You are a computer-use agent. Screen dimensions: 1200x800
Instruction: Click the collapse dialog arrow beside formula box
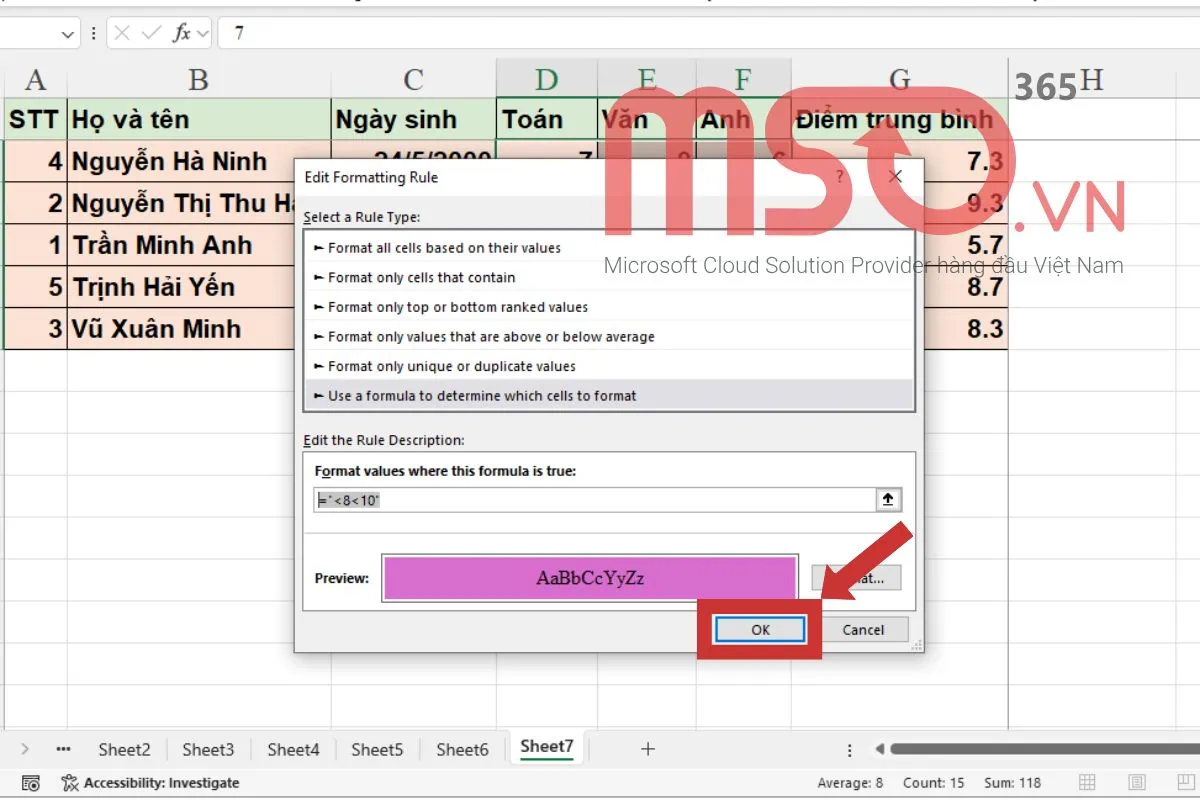(888, 500)
